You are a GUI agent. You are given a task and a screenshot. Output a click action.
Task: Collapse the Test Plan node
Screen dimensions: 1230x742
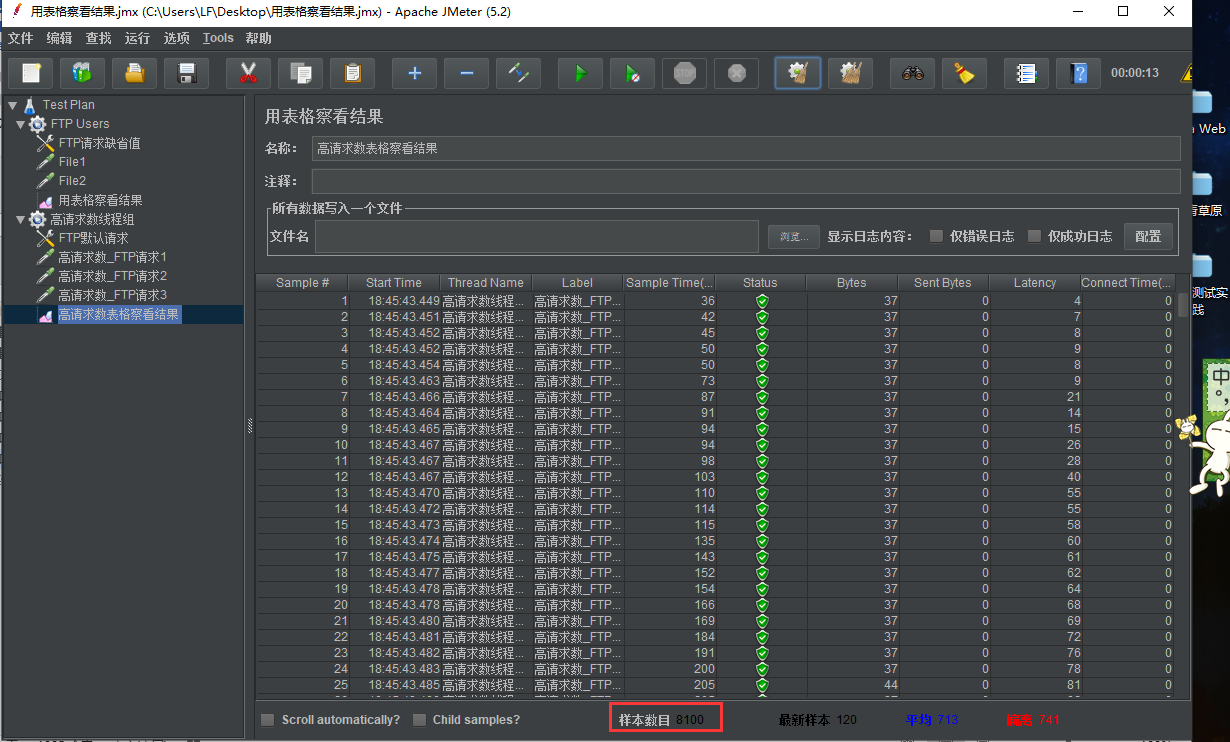(12, 104)
